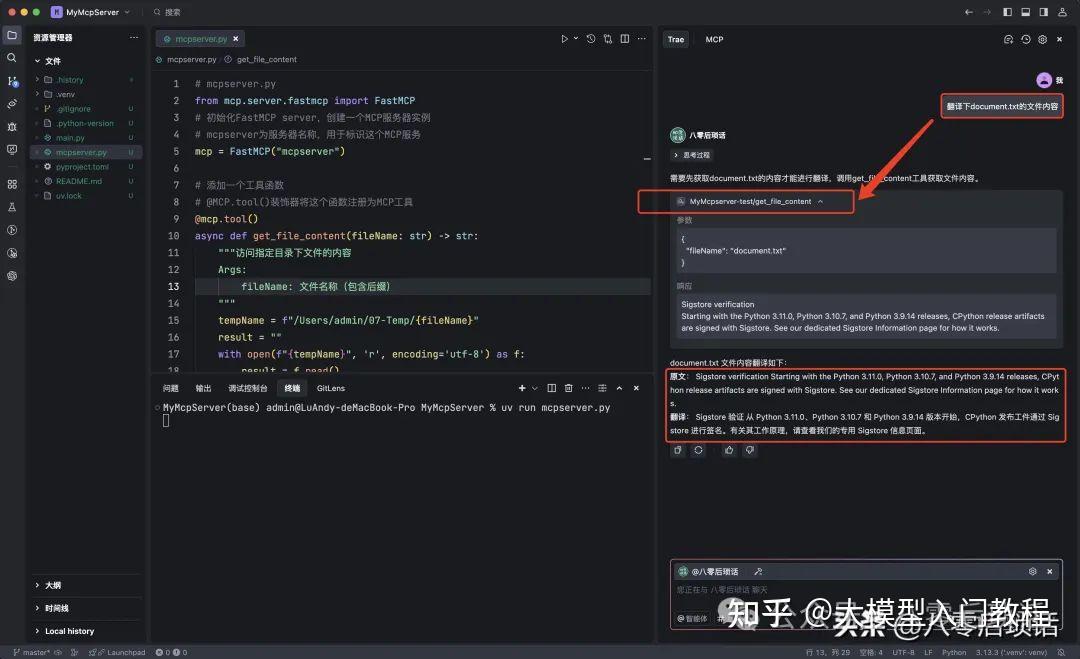Switch to the MCP tab
1080x659 pixels.
click(715, 39)
